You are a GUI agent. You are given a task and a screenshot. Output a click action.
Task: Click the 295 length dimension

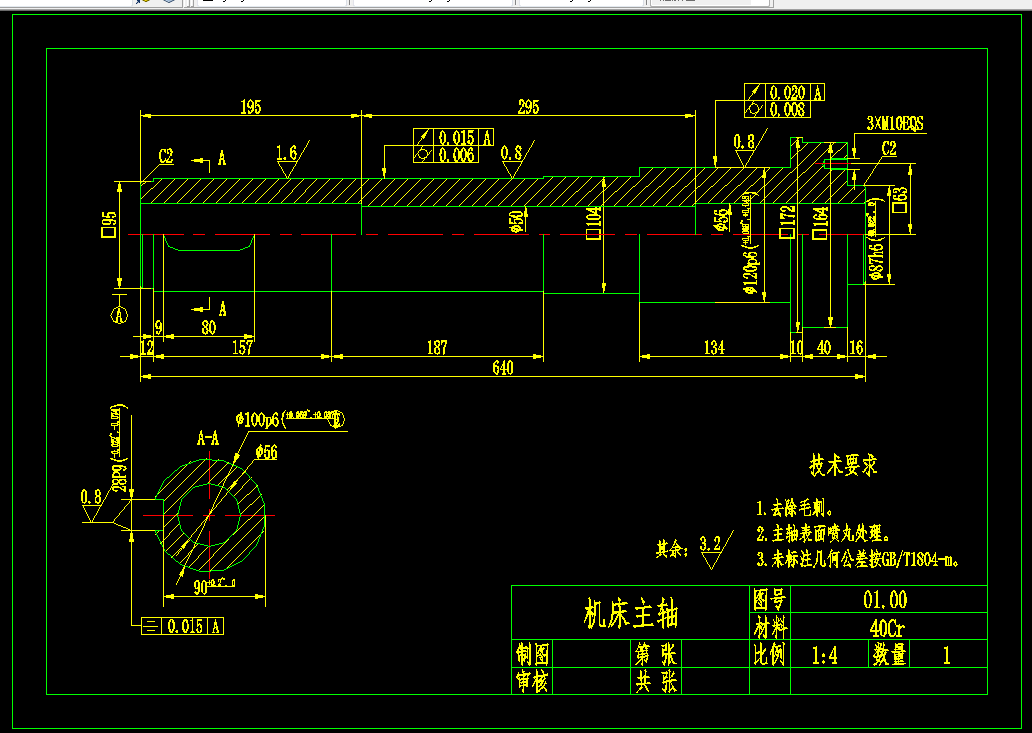click(x=528, y=107)
